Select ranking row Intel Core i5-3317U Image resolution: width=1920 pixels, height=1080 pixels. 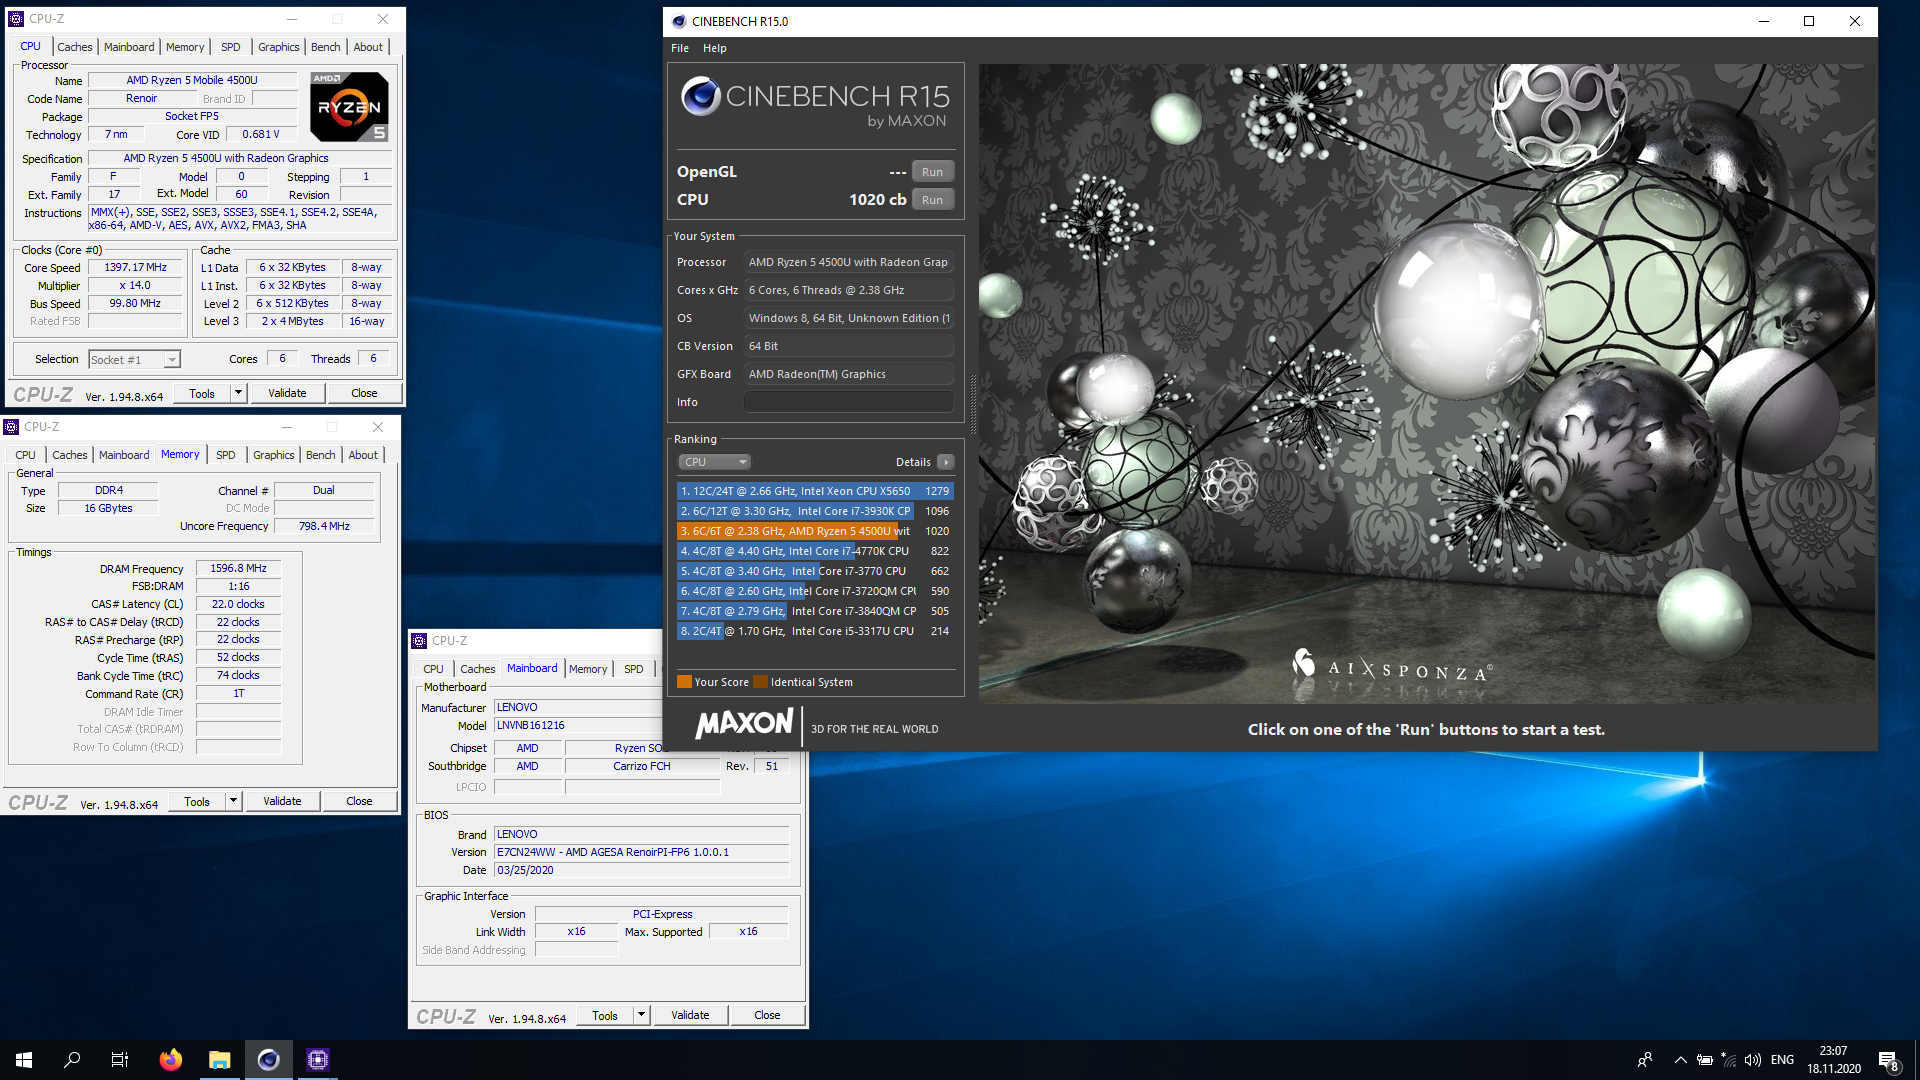(x=814, y=631)
